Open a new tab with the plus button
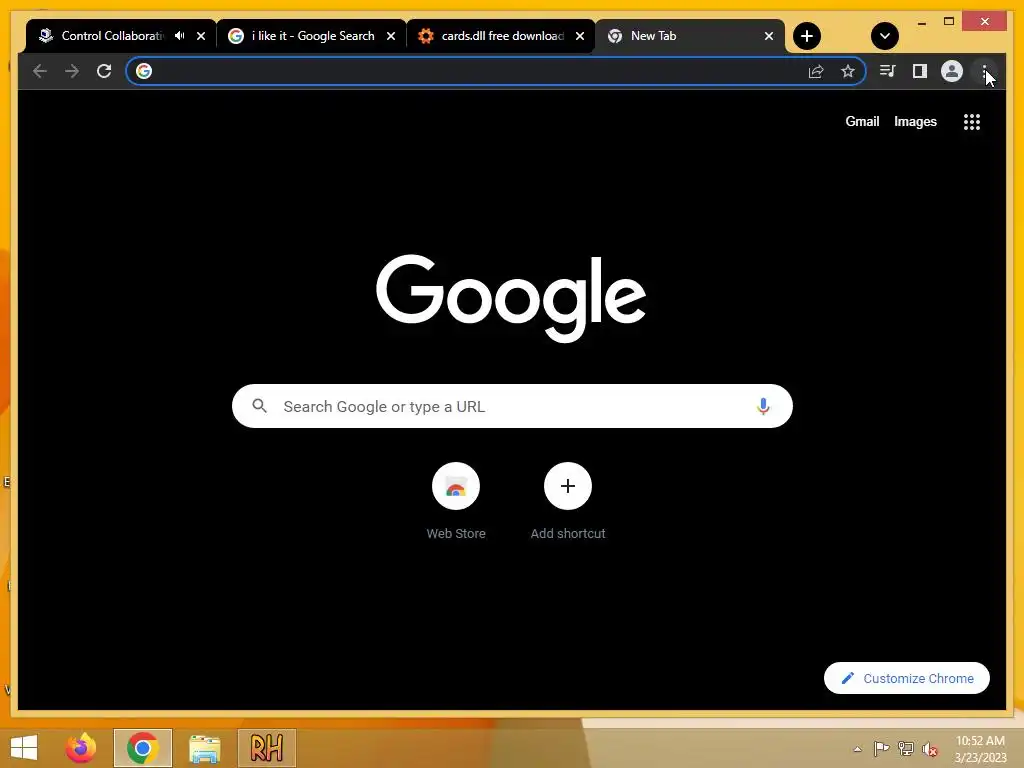The height and width of the screenshot is (768, 1024). coord(807,36)
